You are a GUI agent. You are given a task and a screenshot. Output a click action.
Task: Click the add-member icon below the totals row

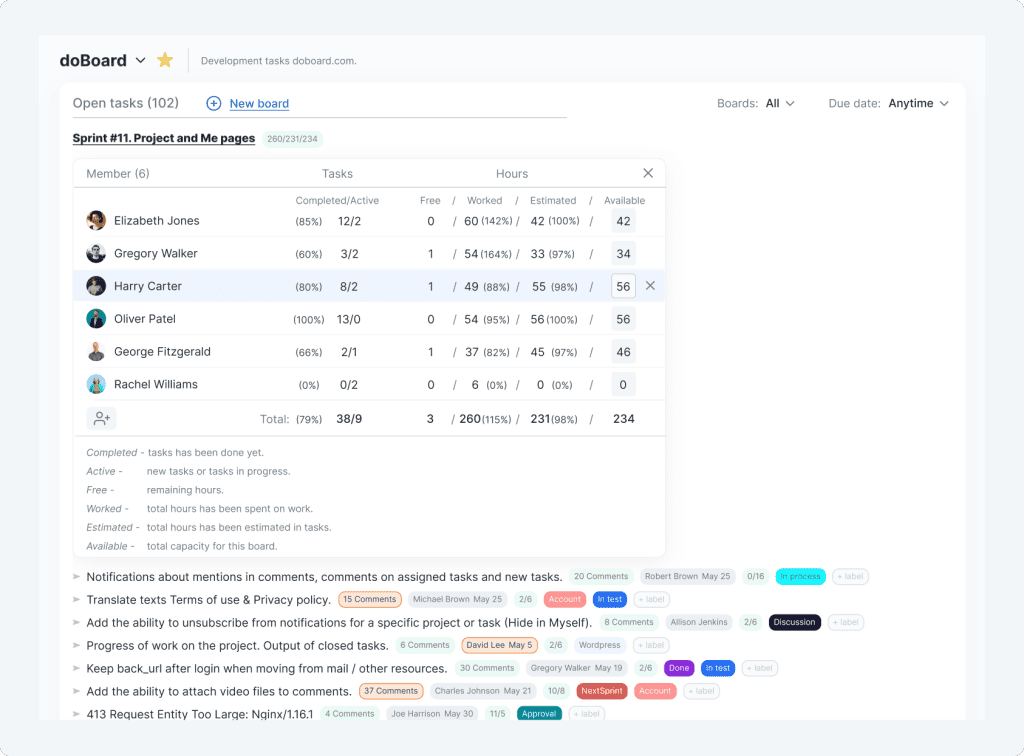101,418
